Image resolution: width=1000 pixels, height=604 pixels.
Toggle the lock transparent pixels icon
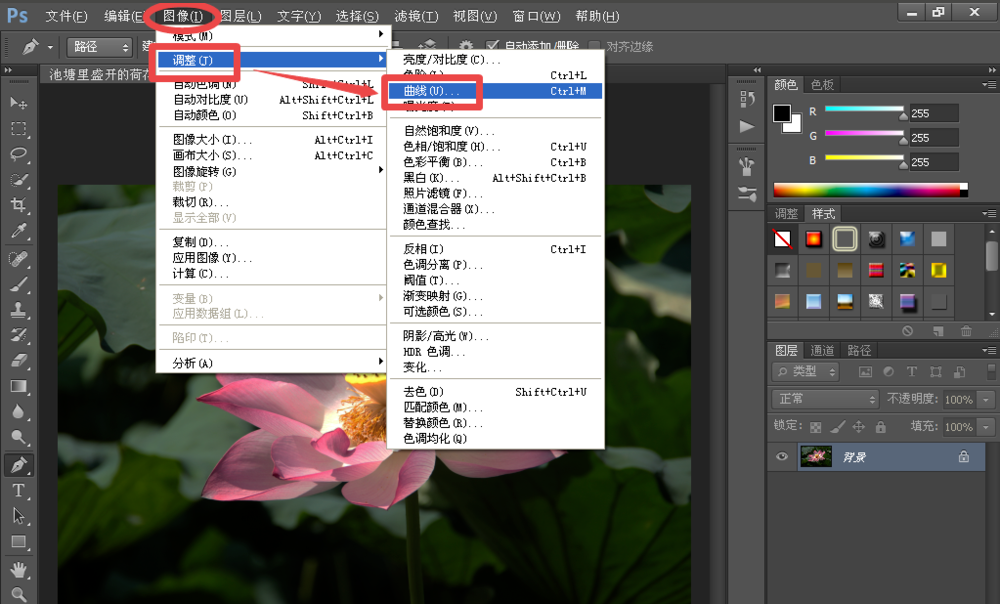(x=818, y=427)
